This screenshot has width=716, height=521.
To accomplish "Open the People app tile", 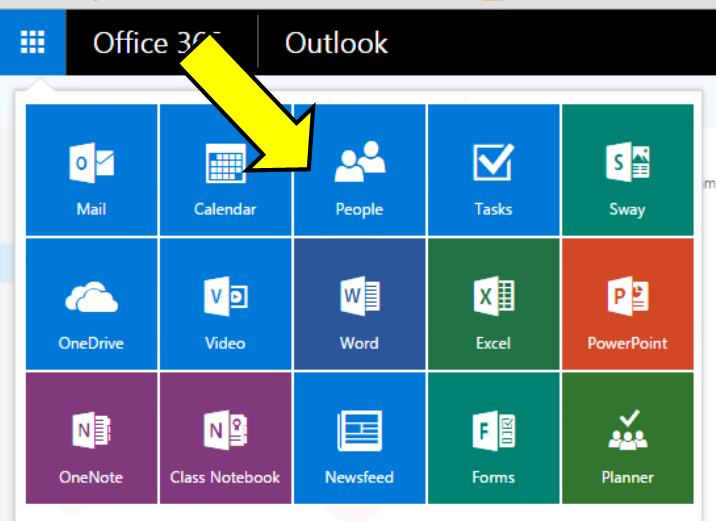I will tap(360, 170).
